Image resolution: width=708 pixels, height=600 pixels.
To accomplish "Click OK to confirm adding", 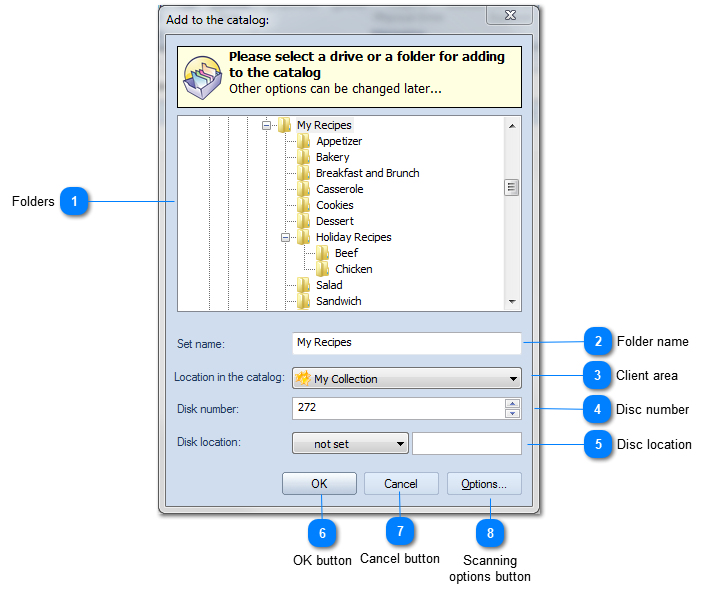I will (x=319, y=484).
